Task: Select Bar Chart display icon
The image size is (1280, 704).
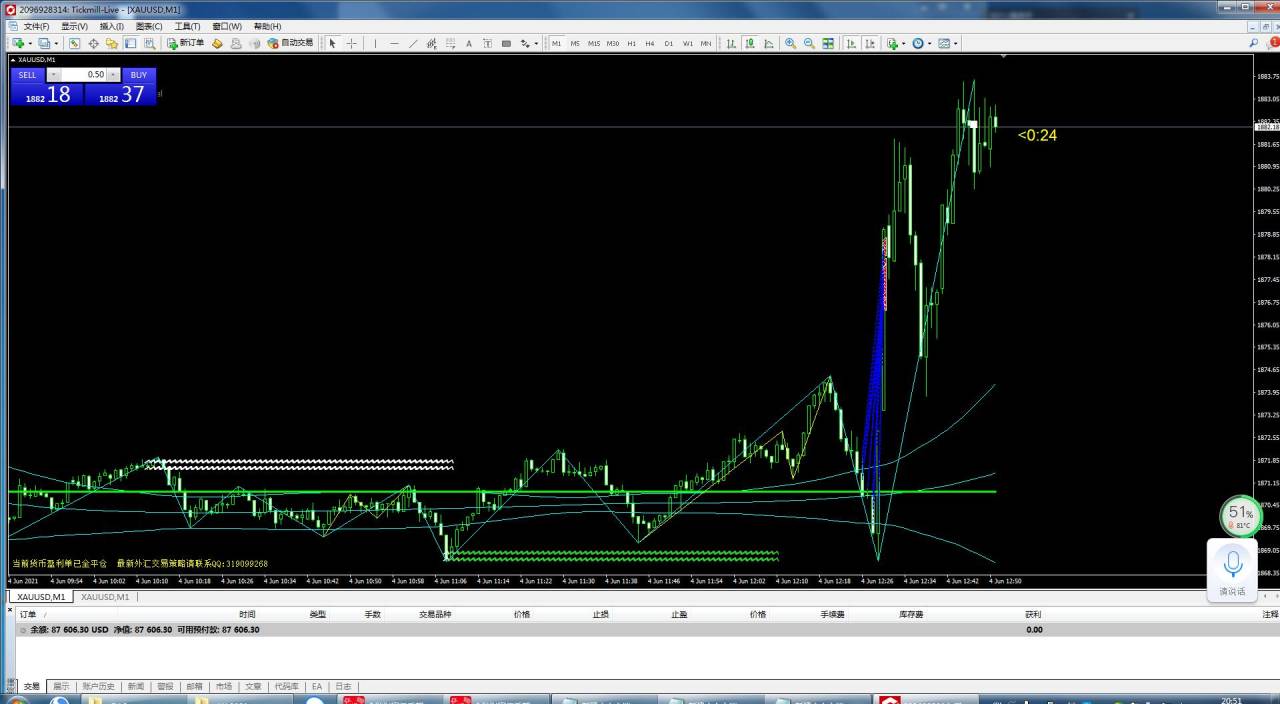Action: 731,43
